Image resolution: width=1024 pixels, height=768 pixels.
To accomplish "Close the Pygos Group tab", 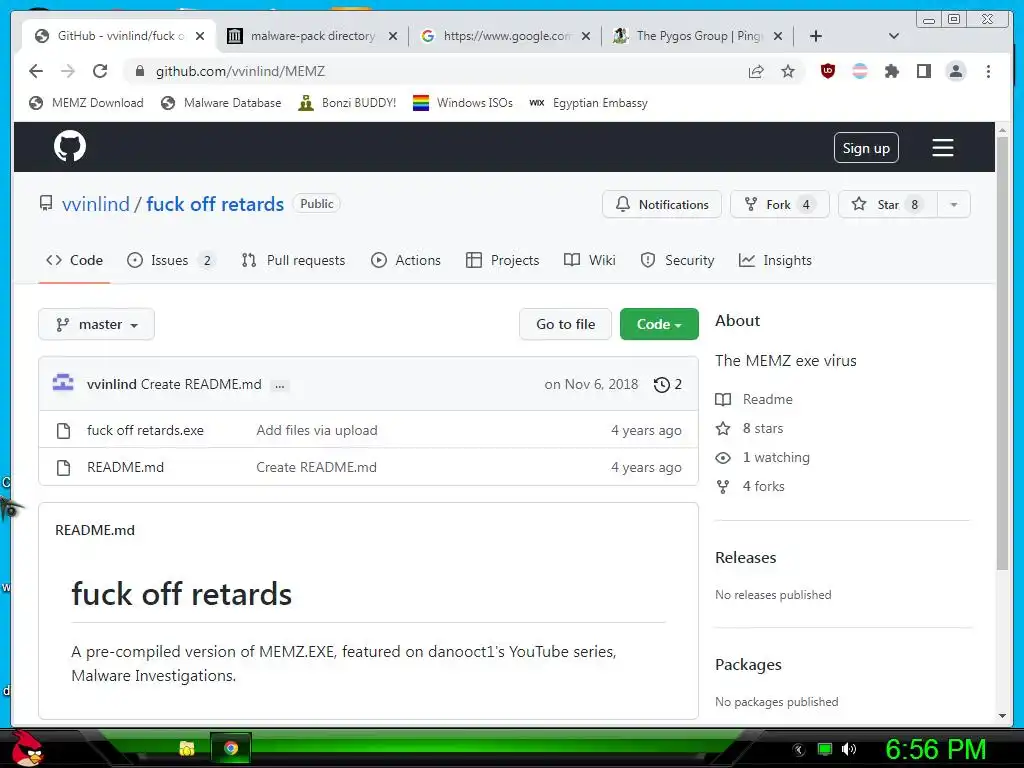I will 778,36.
